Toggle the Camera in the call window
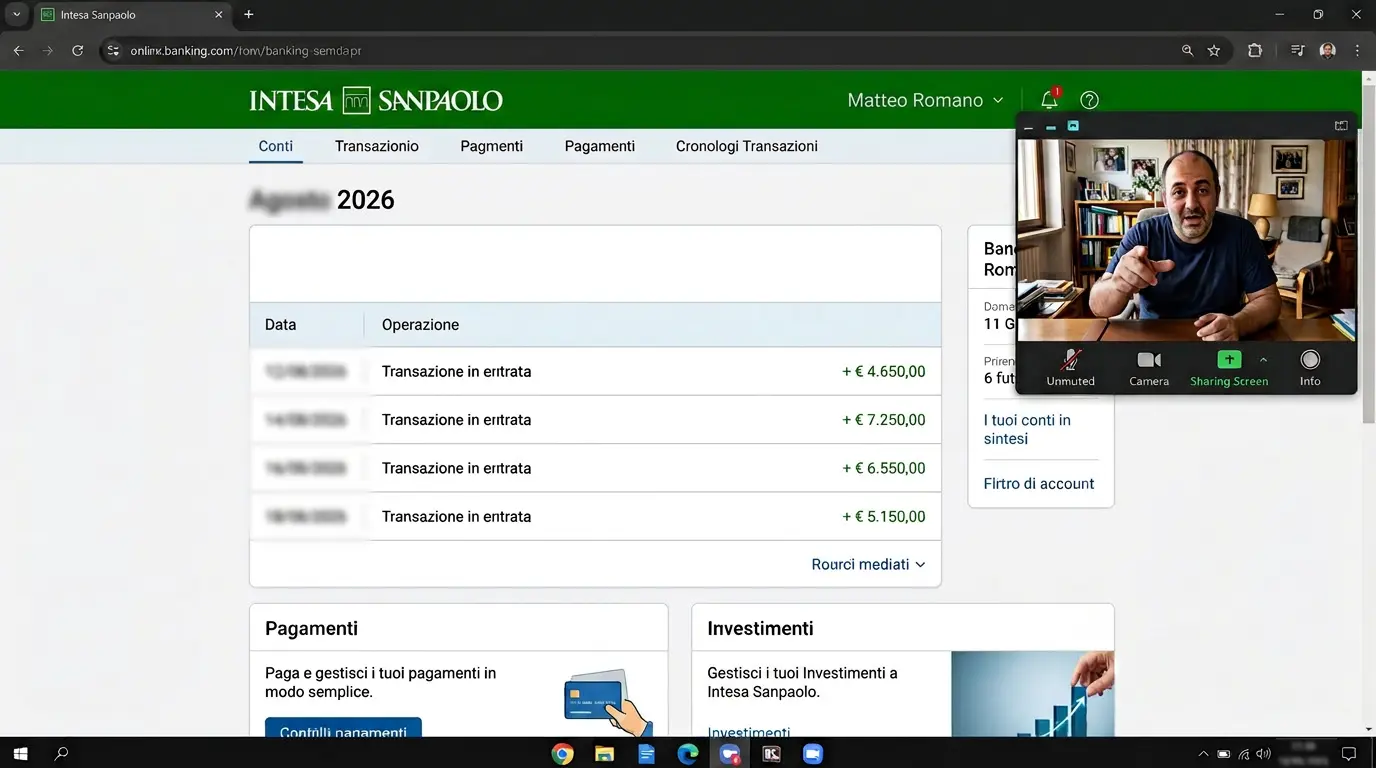The width and height of the screenshot is (1376, 768). (x=1149, y=369)
